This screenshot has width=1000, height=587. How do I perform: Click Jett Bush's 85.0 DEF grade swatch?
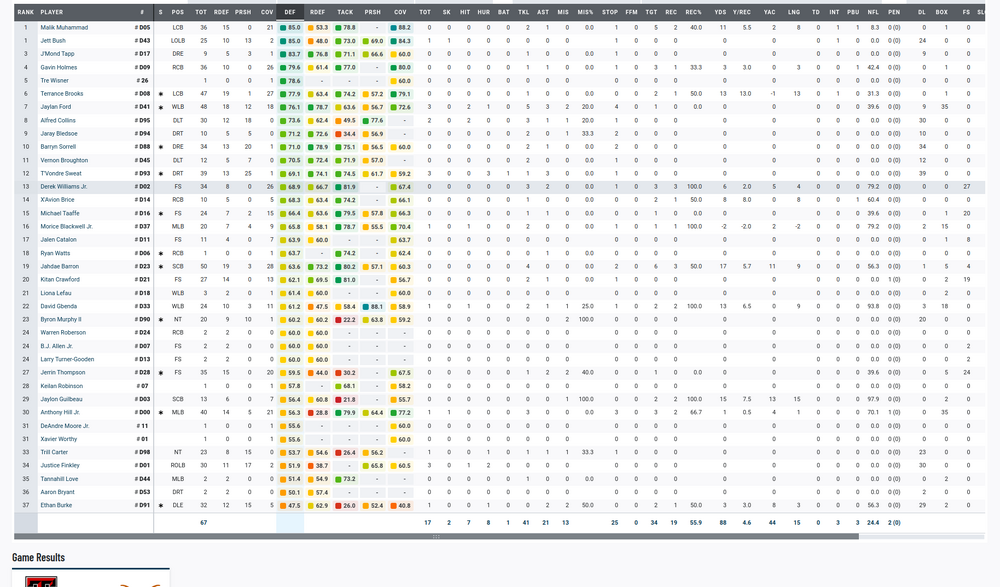coord(291,40)
